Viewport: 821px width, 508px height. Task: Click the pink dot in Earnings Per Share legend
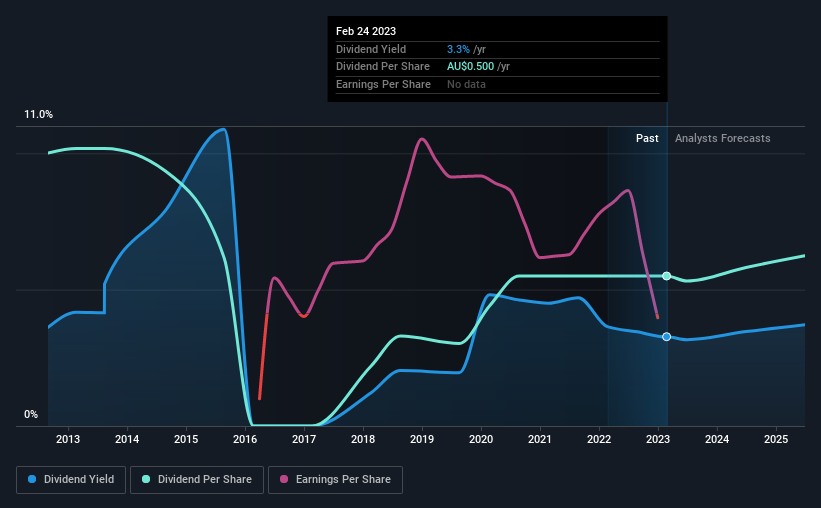[284, 479]
